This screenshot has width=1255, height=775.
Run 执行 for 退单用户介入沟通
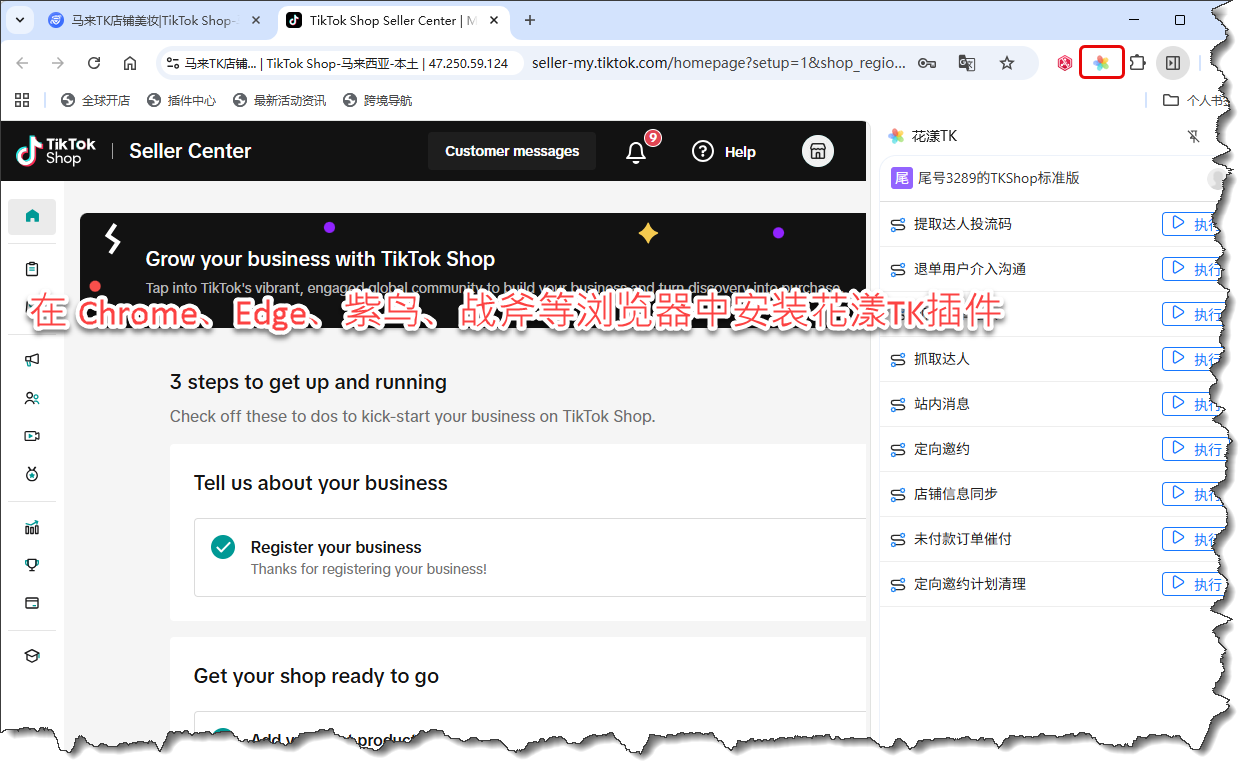(x=1193, y=269)
